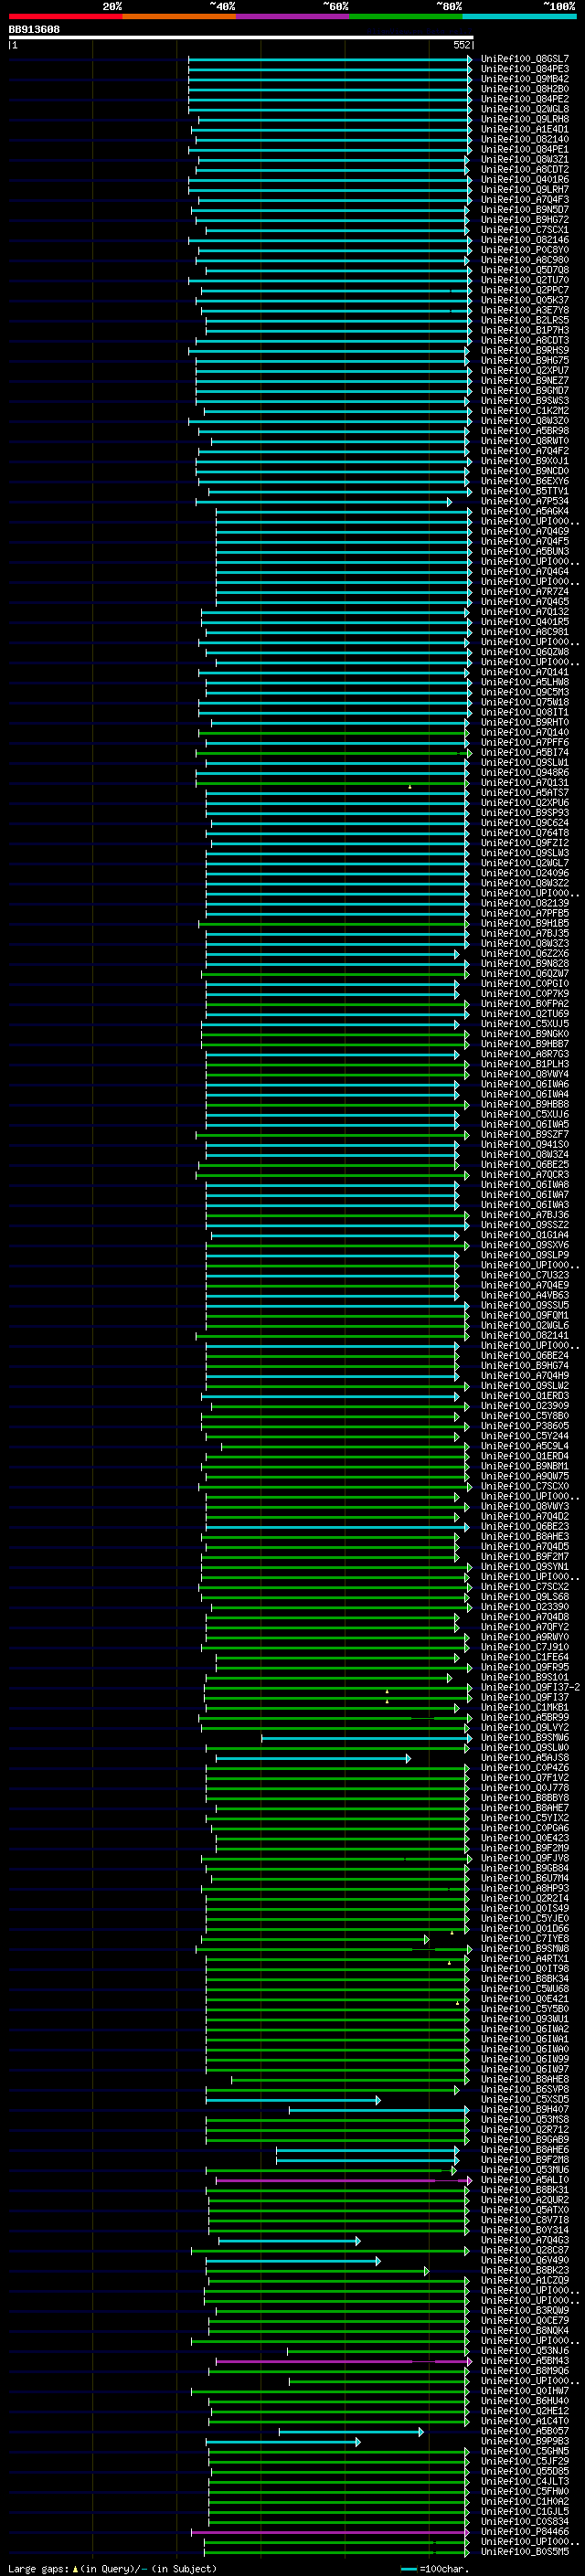Image resolution: width=585 pixels, height=2576 pixels.
Task: Click label UniRef100_O82140
Action: 525,139
